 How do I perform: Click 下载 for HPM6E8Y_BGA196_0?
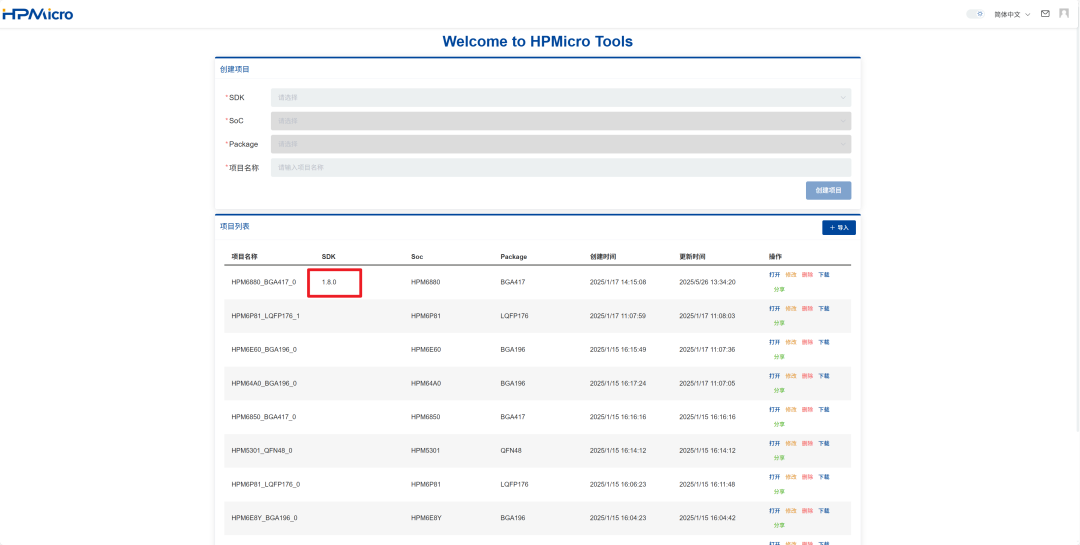pos(824,511)
